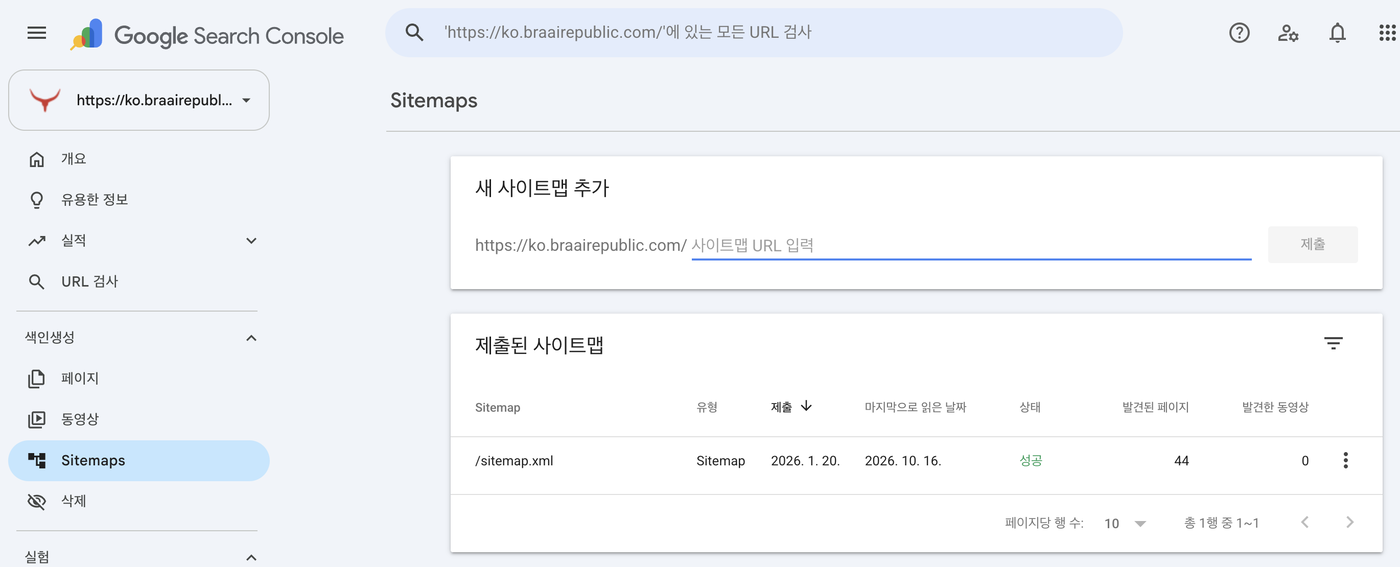Click the 발견된 페이지 column header
Image resolution: width=1400 pixels, height=567 pixels.
coord(1155,407)
